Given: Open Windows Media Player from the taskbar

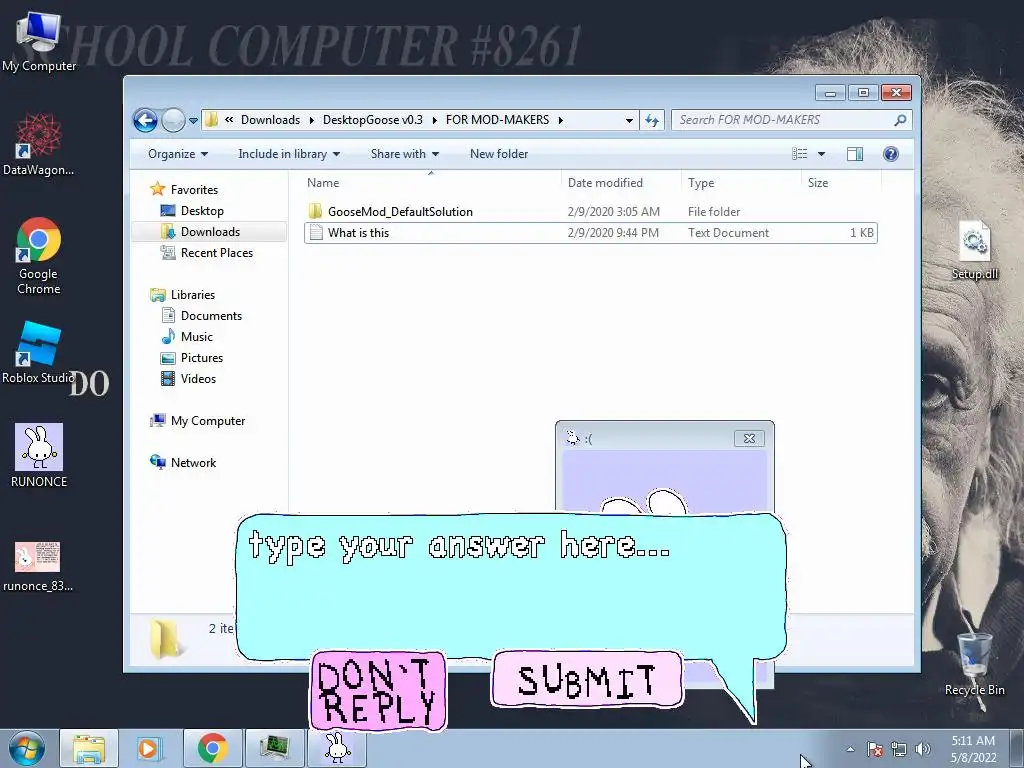Looking at the screenshot, I should pyautogui.click(x=150, y=748).
